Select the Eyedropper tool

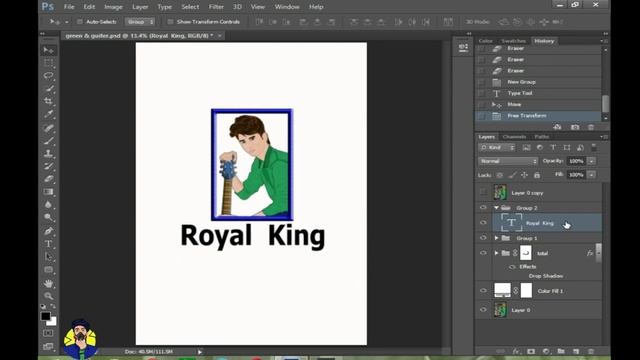point(49,114)
